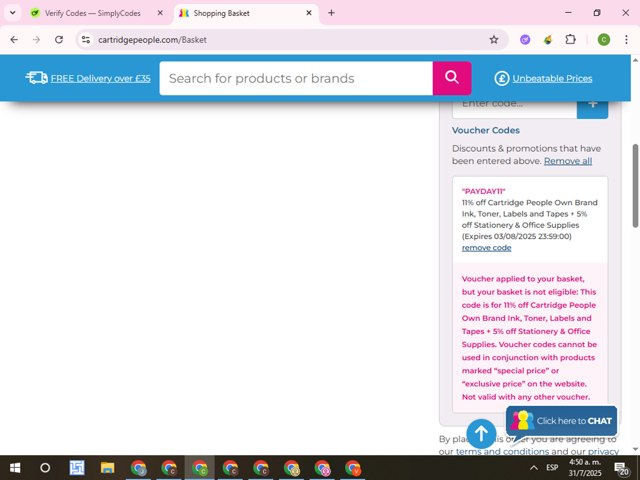Open the colorful extension icon beside puzzle icon

(548, 40)
